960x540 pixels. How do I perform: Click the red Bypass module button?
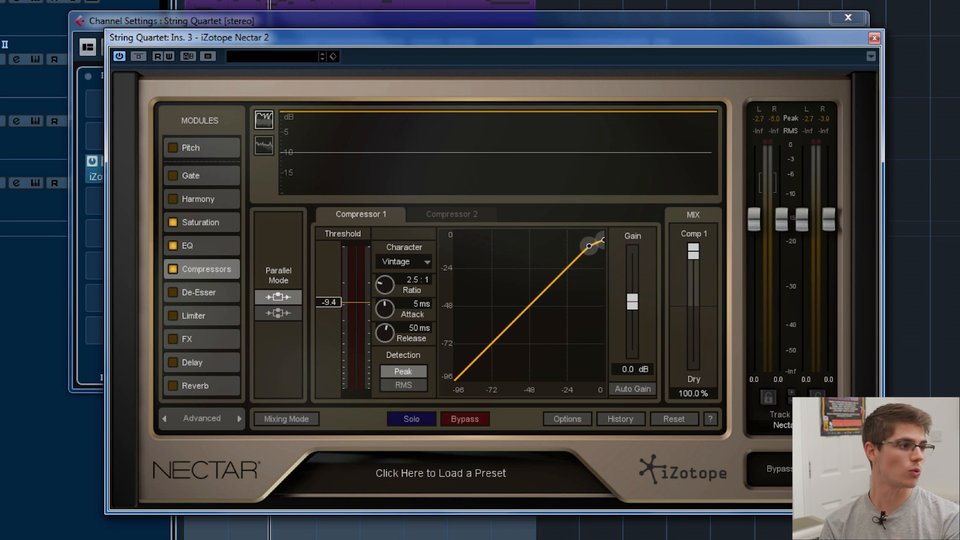pos(465,419)
